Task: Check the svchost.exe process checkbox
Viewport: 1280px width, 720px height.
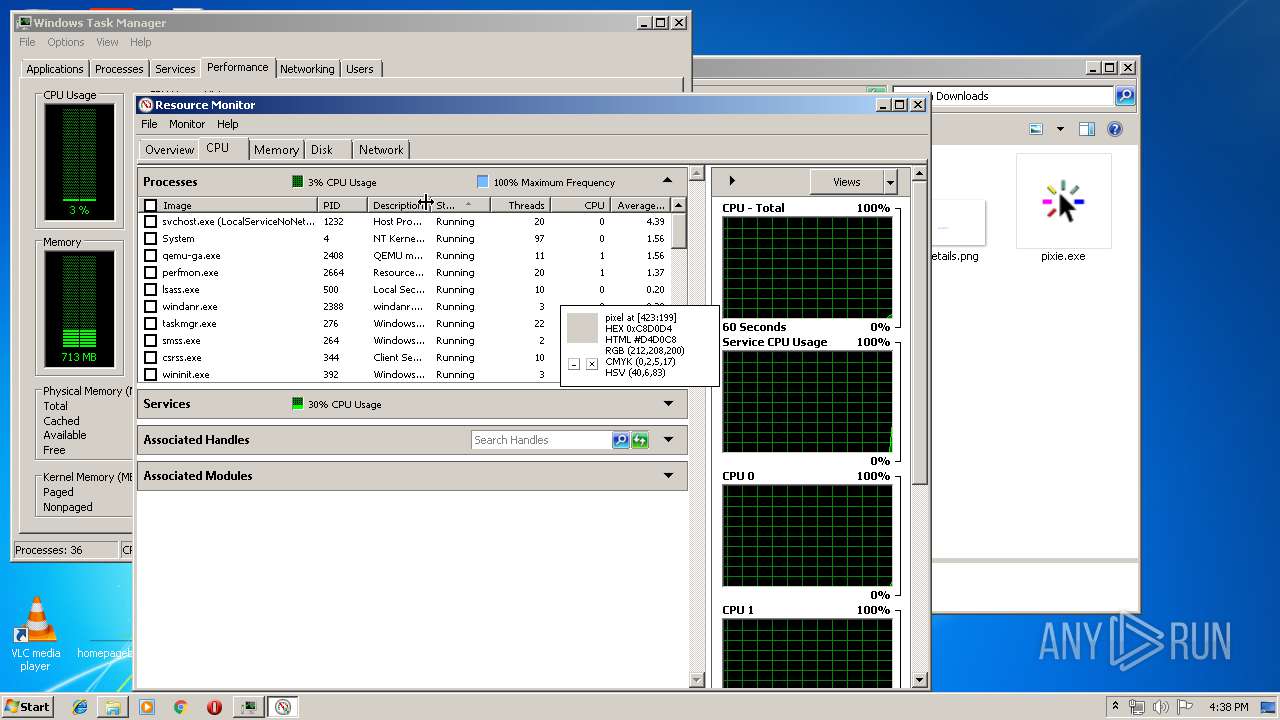Action: pyautogui.click(x=150, y=222)
